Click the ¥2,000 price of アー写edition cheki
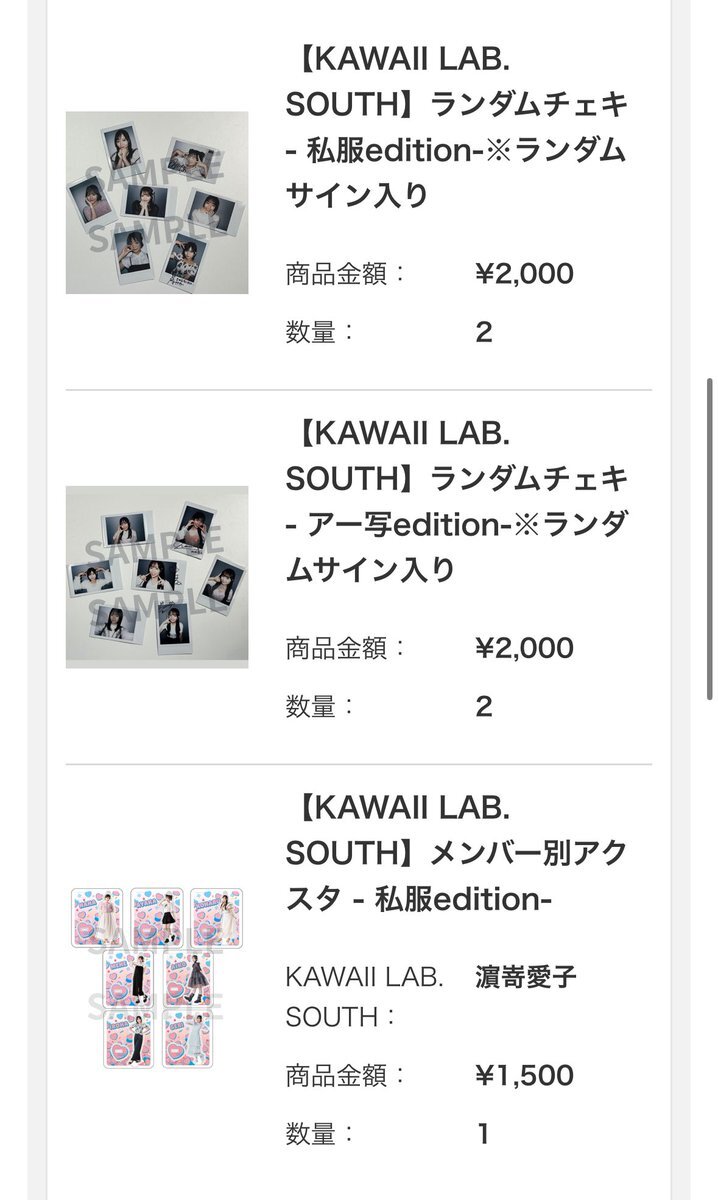Screen dimensions: 718x1200 coord(524,648)
